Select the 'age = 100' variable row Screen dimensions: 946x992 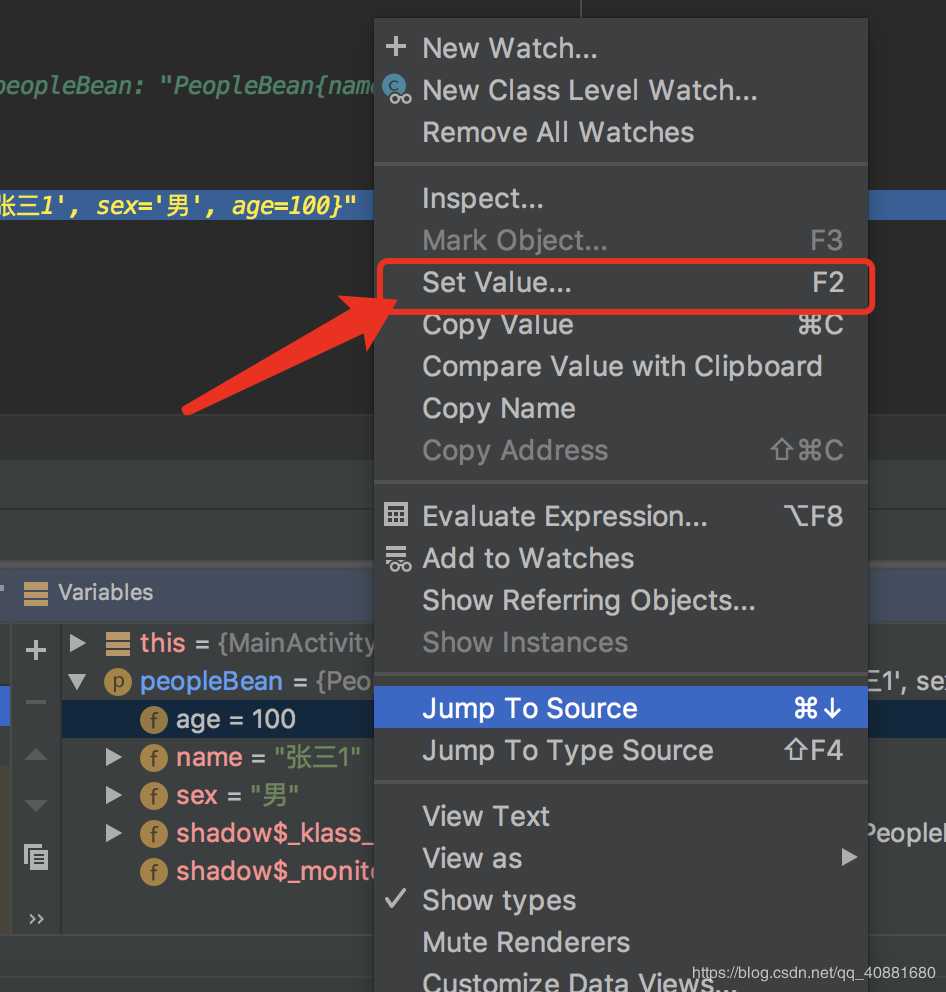point(218,719)
